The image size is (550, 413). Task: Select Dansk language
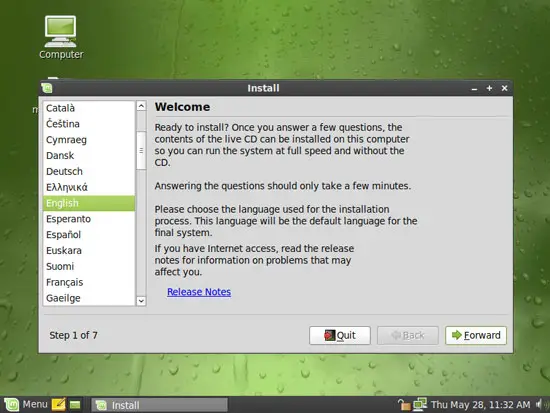pyautogui.click(x=89, y=155)
